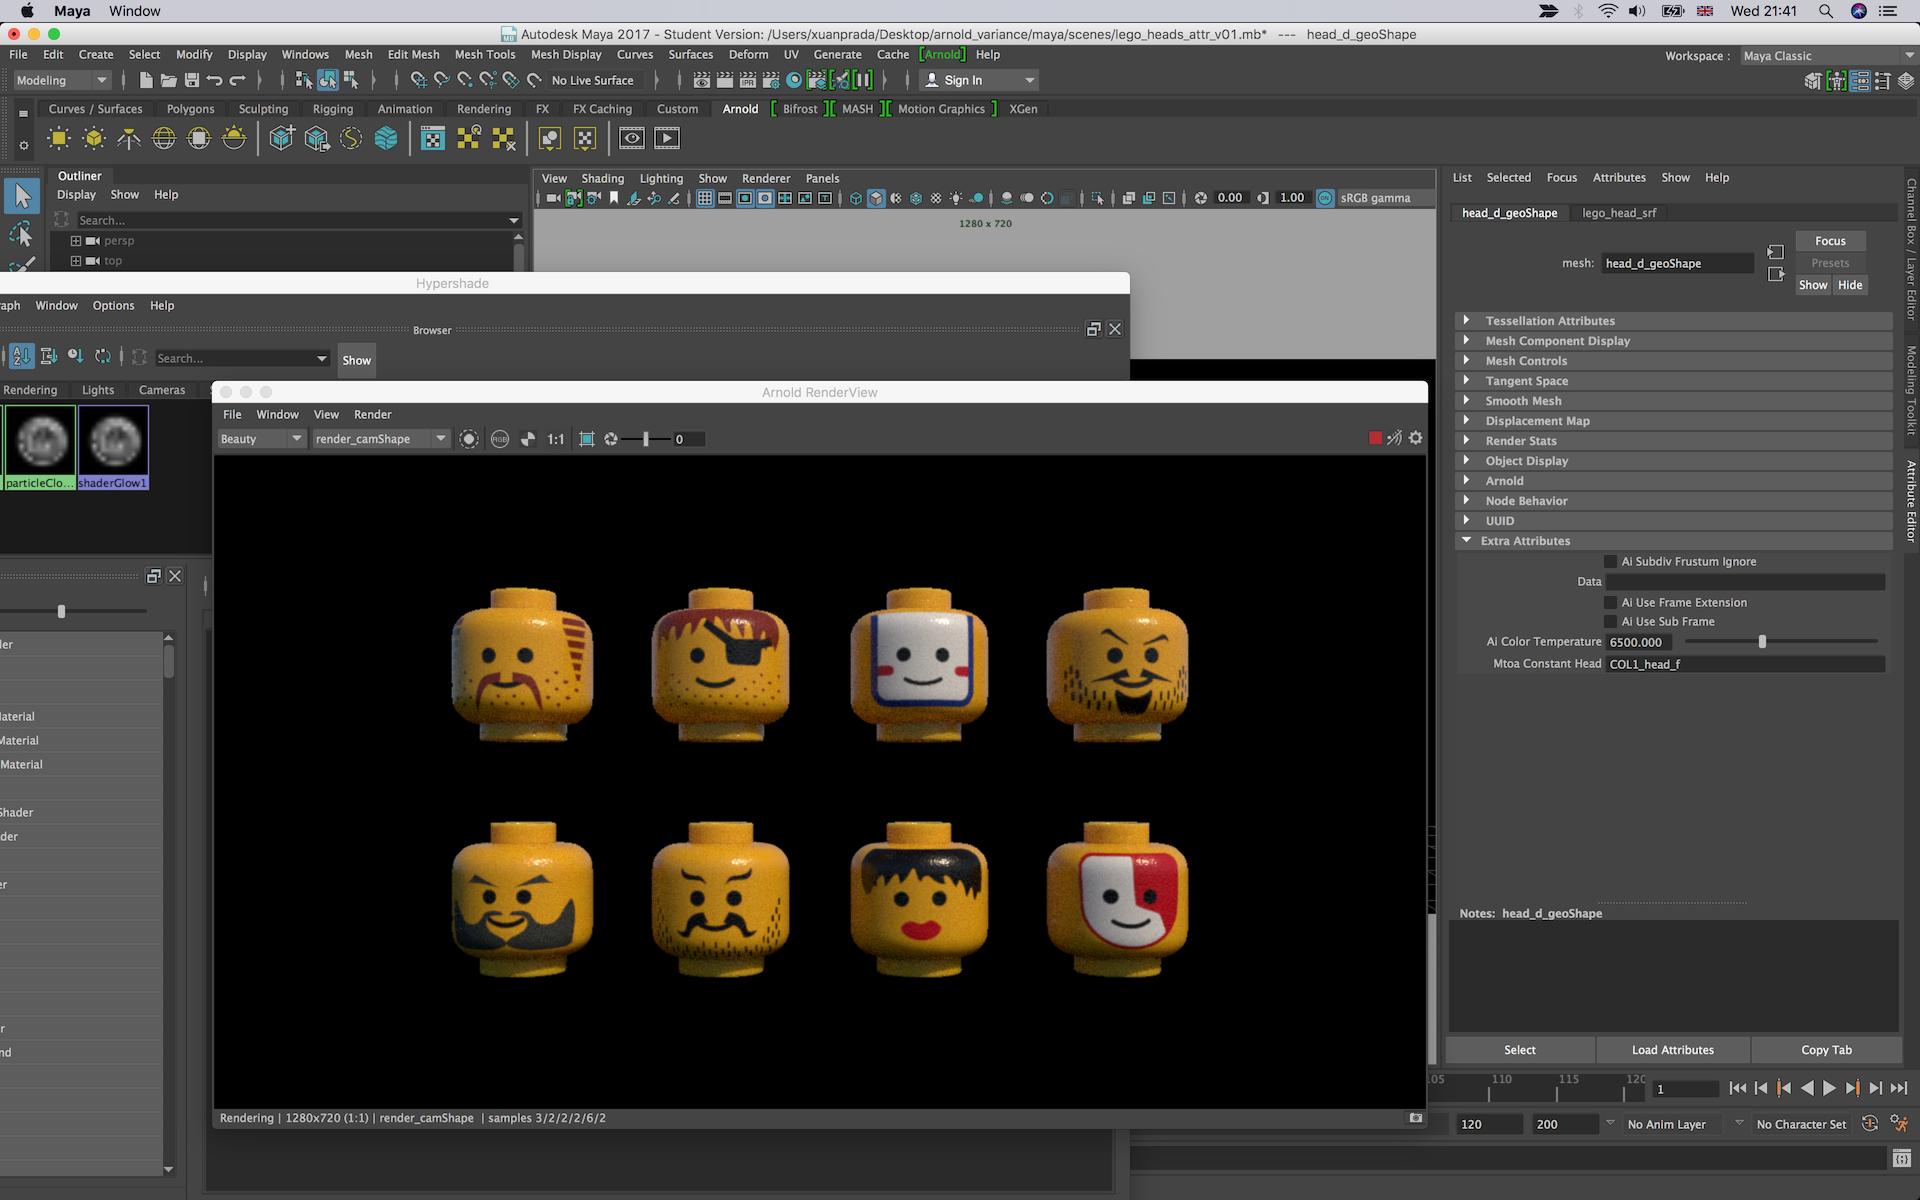The image size is (1920, 1200).
Task: Enable Ai Use Sub Frame checkbox
Action: 1610,622
